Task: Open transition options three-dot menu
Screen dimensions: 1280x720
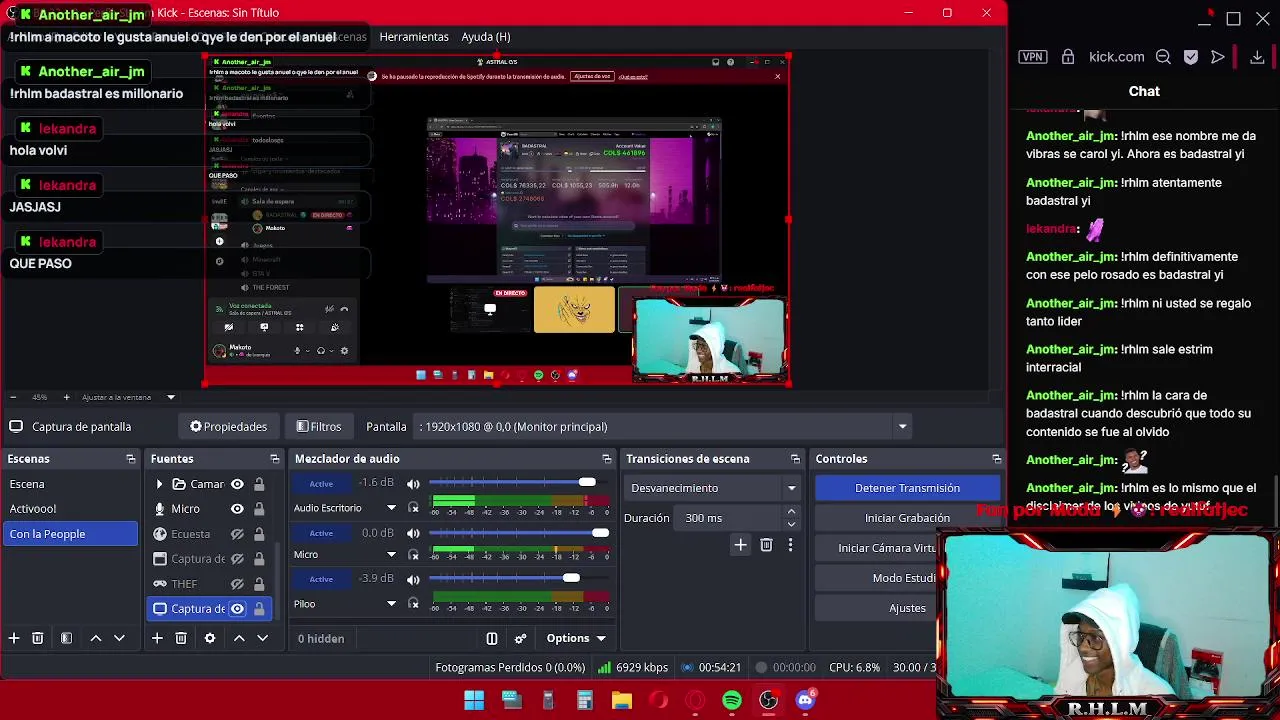Action: pyautogui.click(x=790, y=545)
